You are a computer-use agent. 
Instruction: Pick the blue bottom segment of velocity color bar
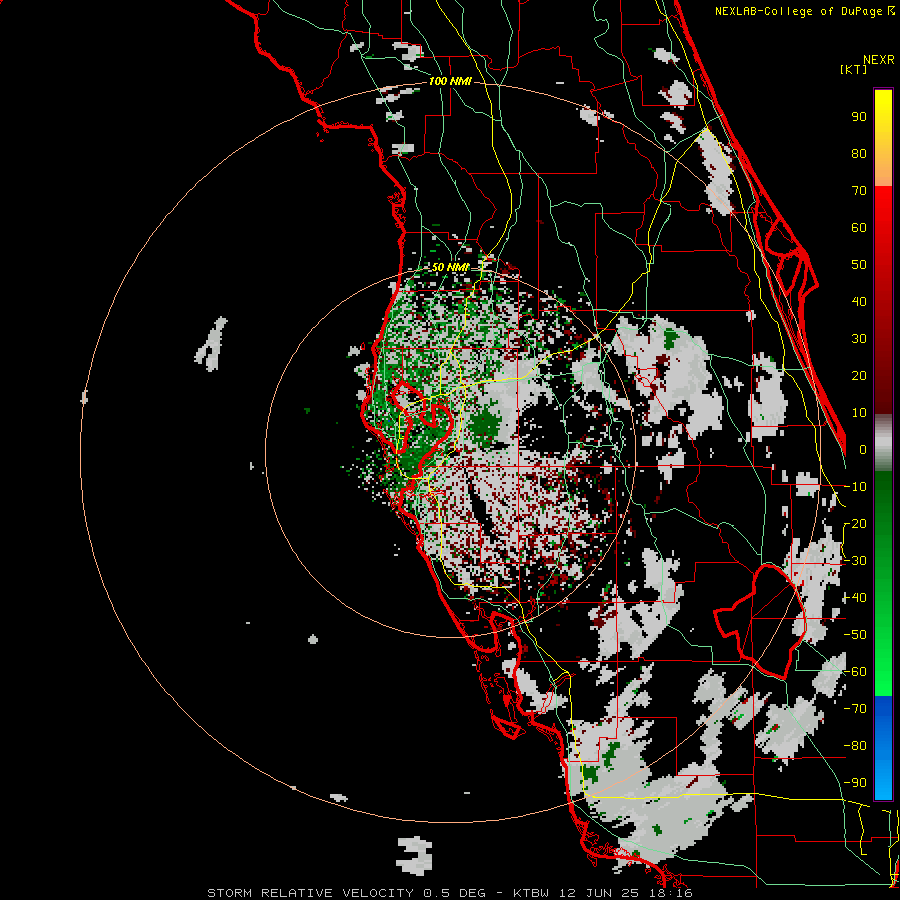[x=883, y=748]
